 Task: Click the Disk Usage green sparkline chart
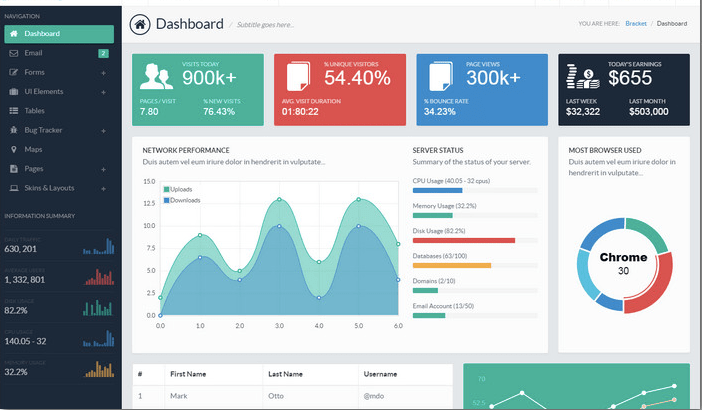(98, 308)
